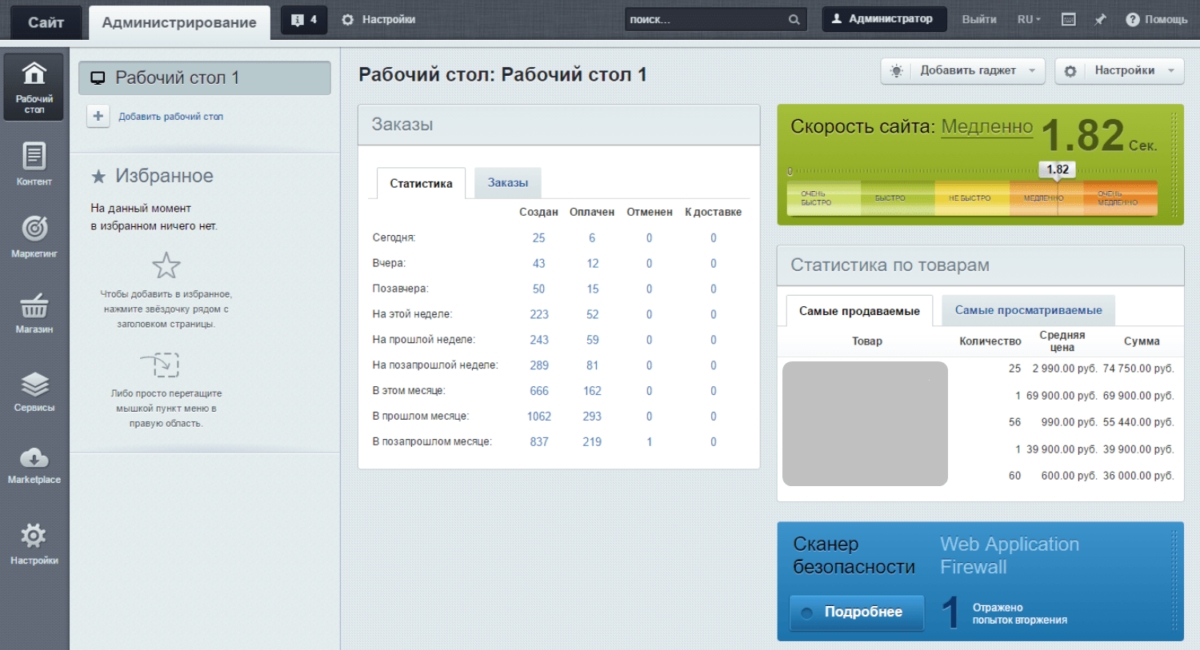Open the Marketplace sidebar section
This screenshot has height=650, width=1200.
[34, 465]
